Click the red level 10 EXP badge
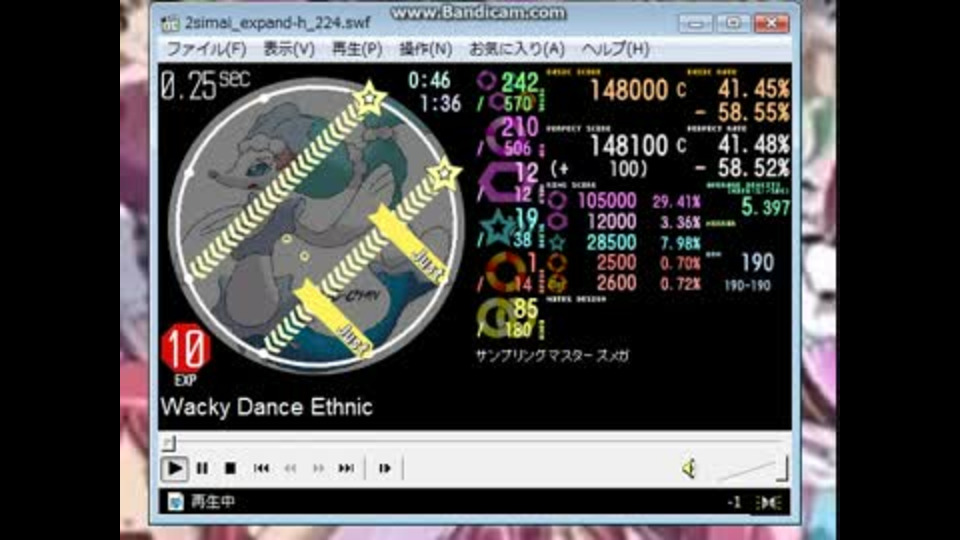 tap(186, 349)
